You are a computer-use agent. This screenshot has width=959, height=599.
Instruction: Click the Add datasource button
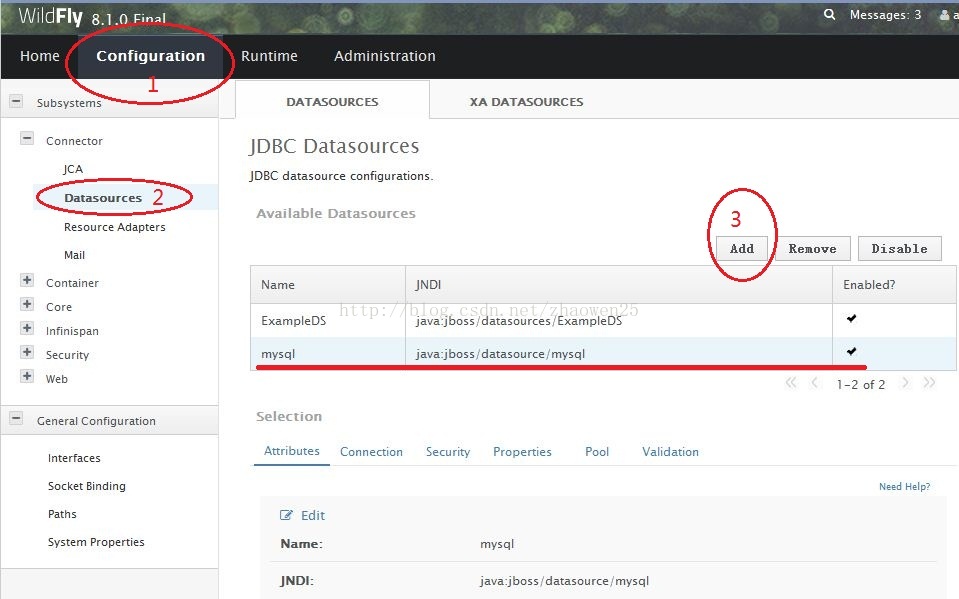[x=742, y=249]
